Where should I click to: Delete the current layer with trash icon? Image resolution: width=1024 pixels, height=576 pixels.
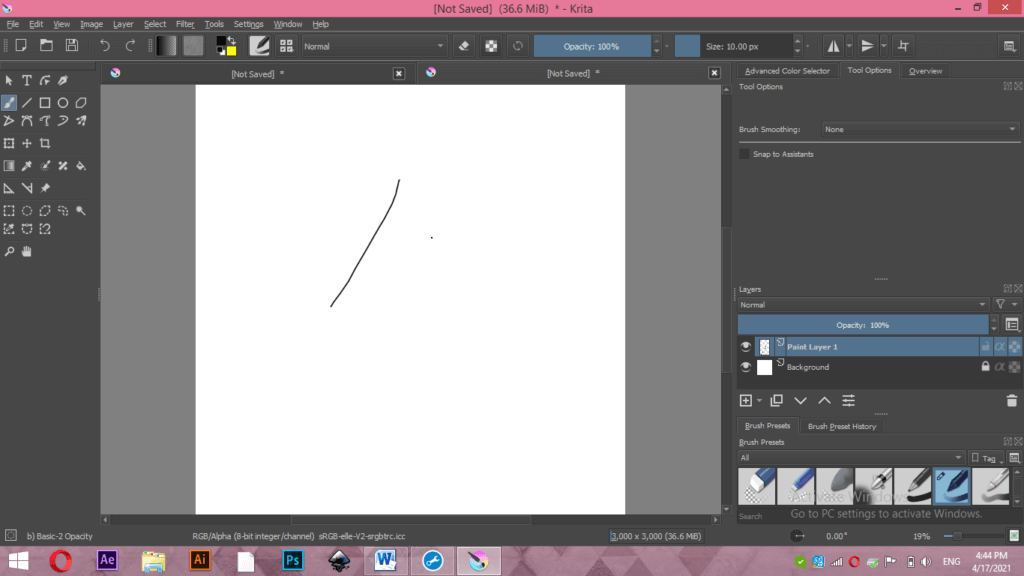click(x=1011, y=400)
